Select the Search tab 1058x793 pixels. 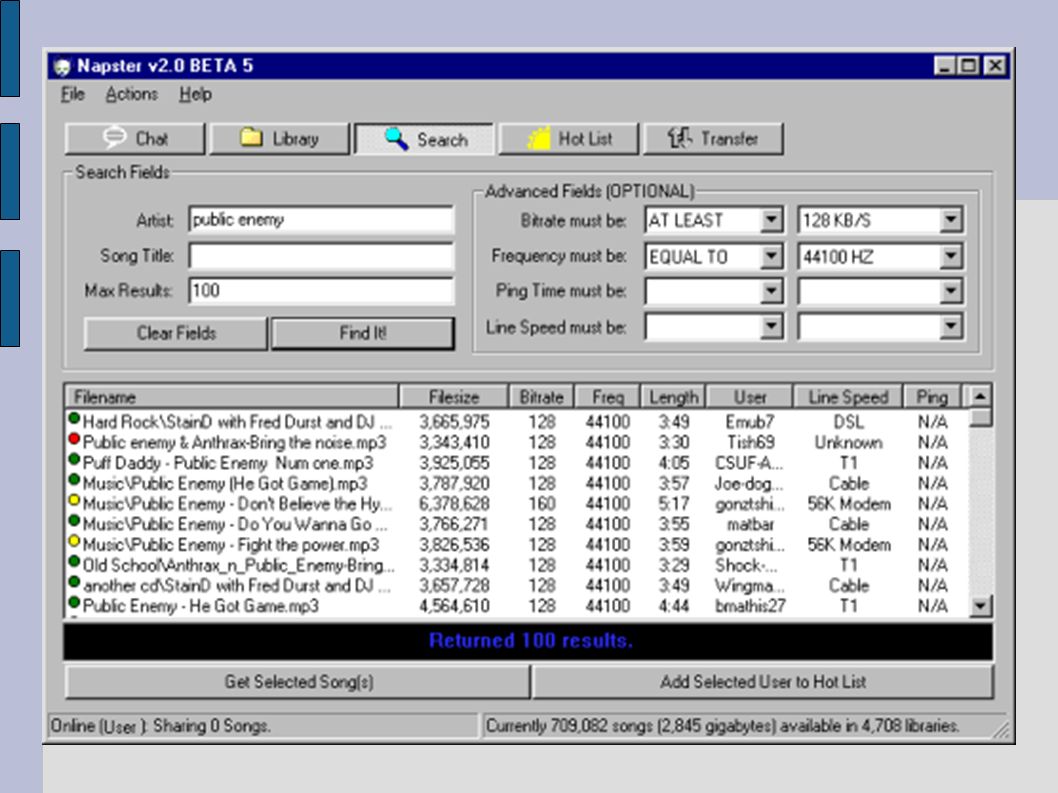pyautogui.click(x=424, y=139)
